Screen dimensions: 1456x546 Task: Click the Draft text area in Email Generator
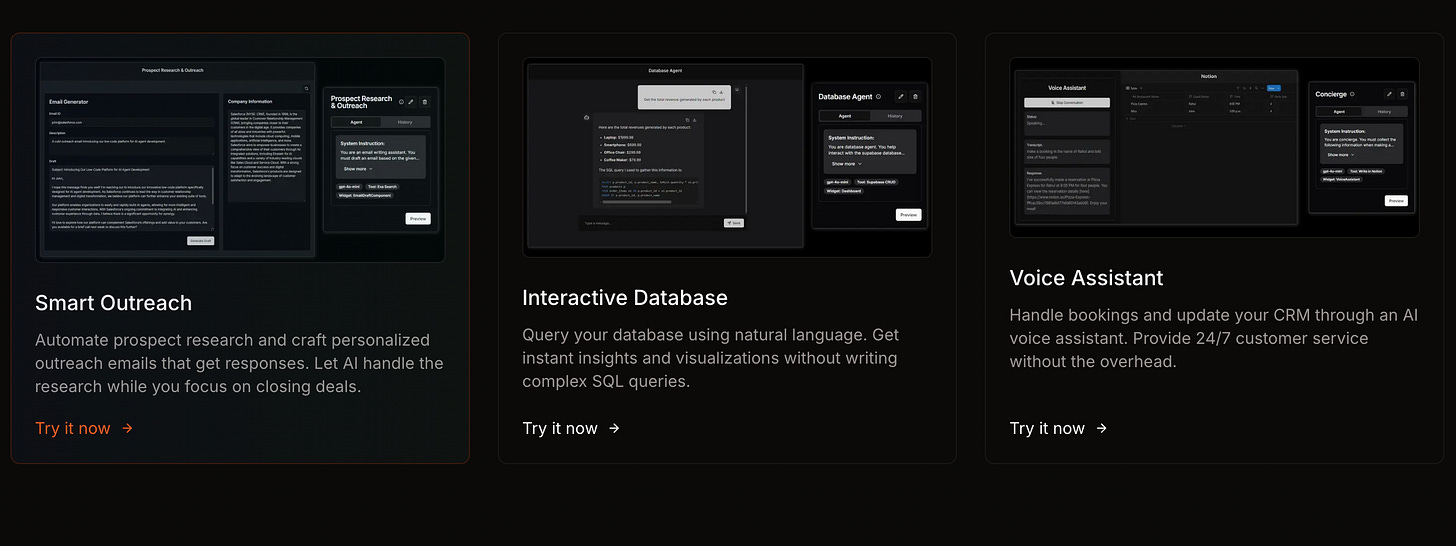pyautogui.click(x=132, y=198)
